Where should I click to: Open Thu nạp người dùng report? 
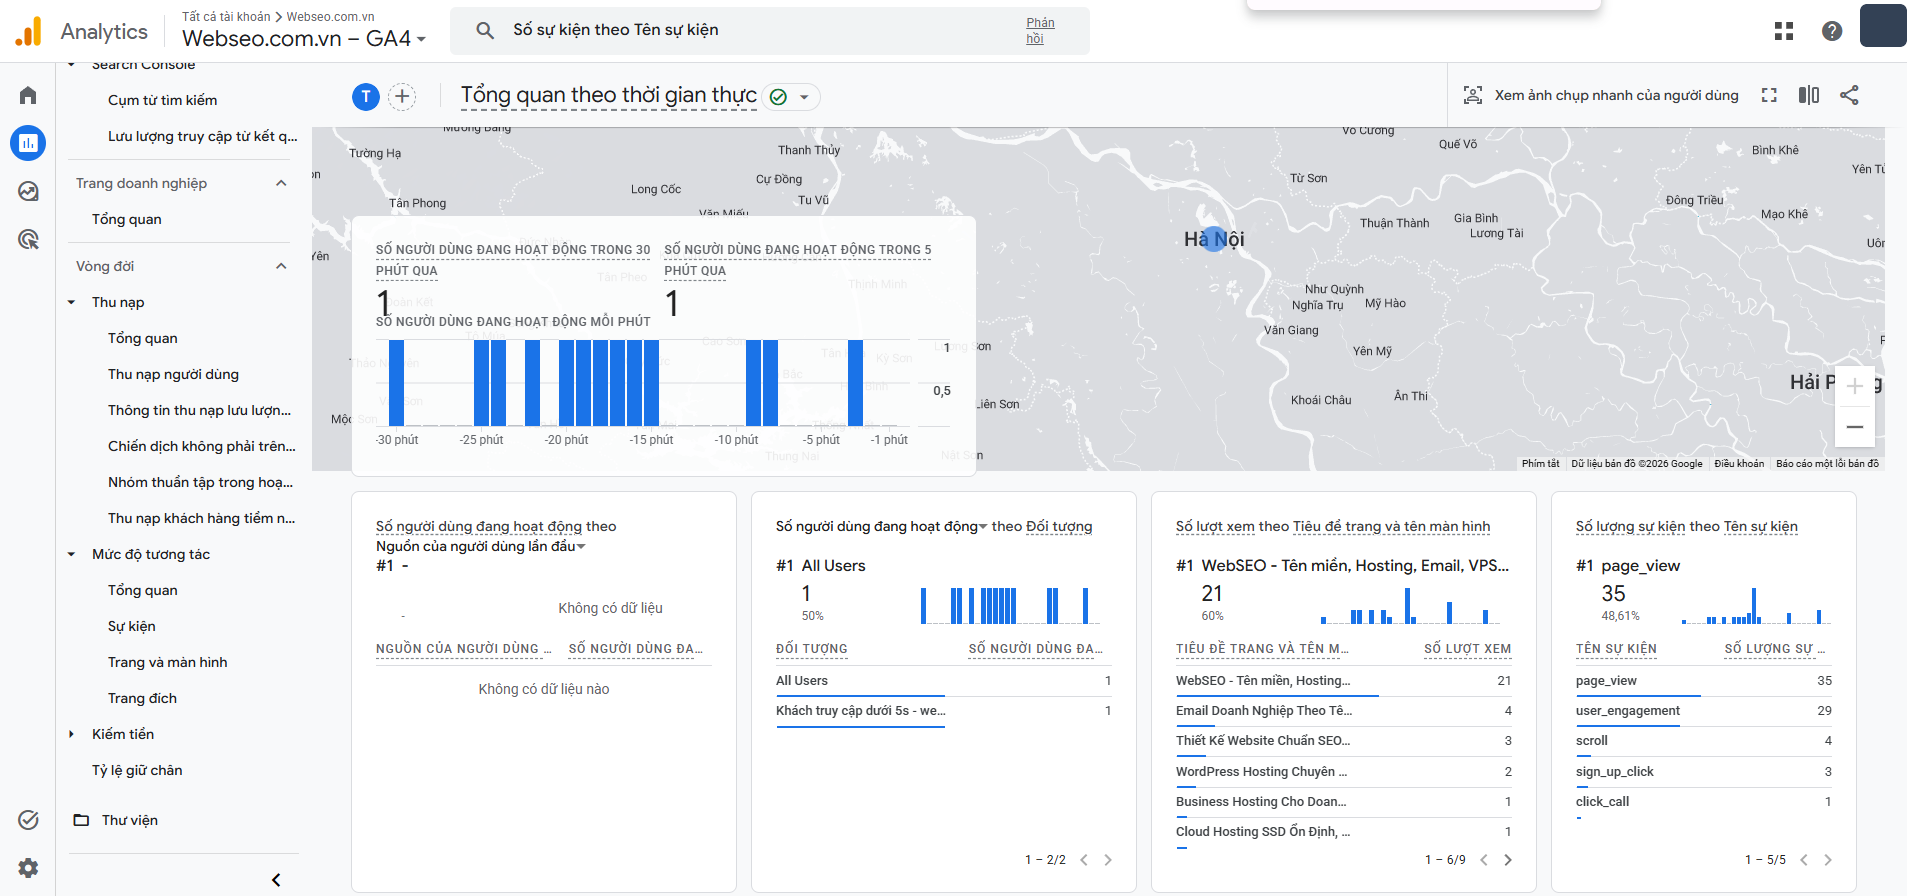[173, 374]
